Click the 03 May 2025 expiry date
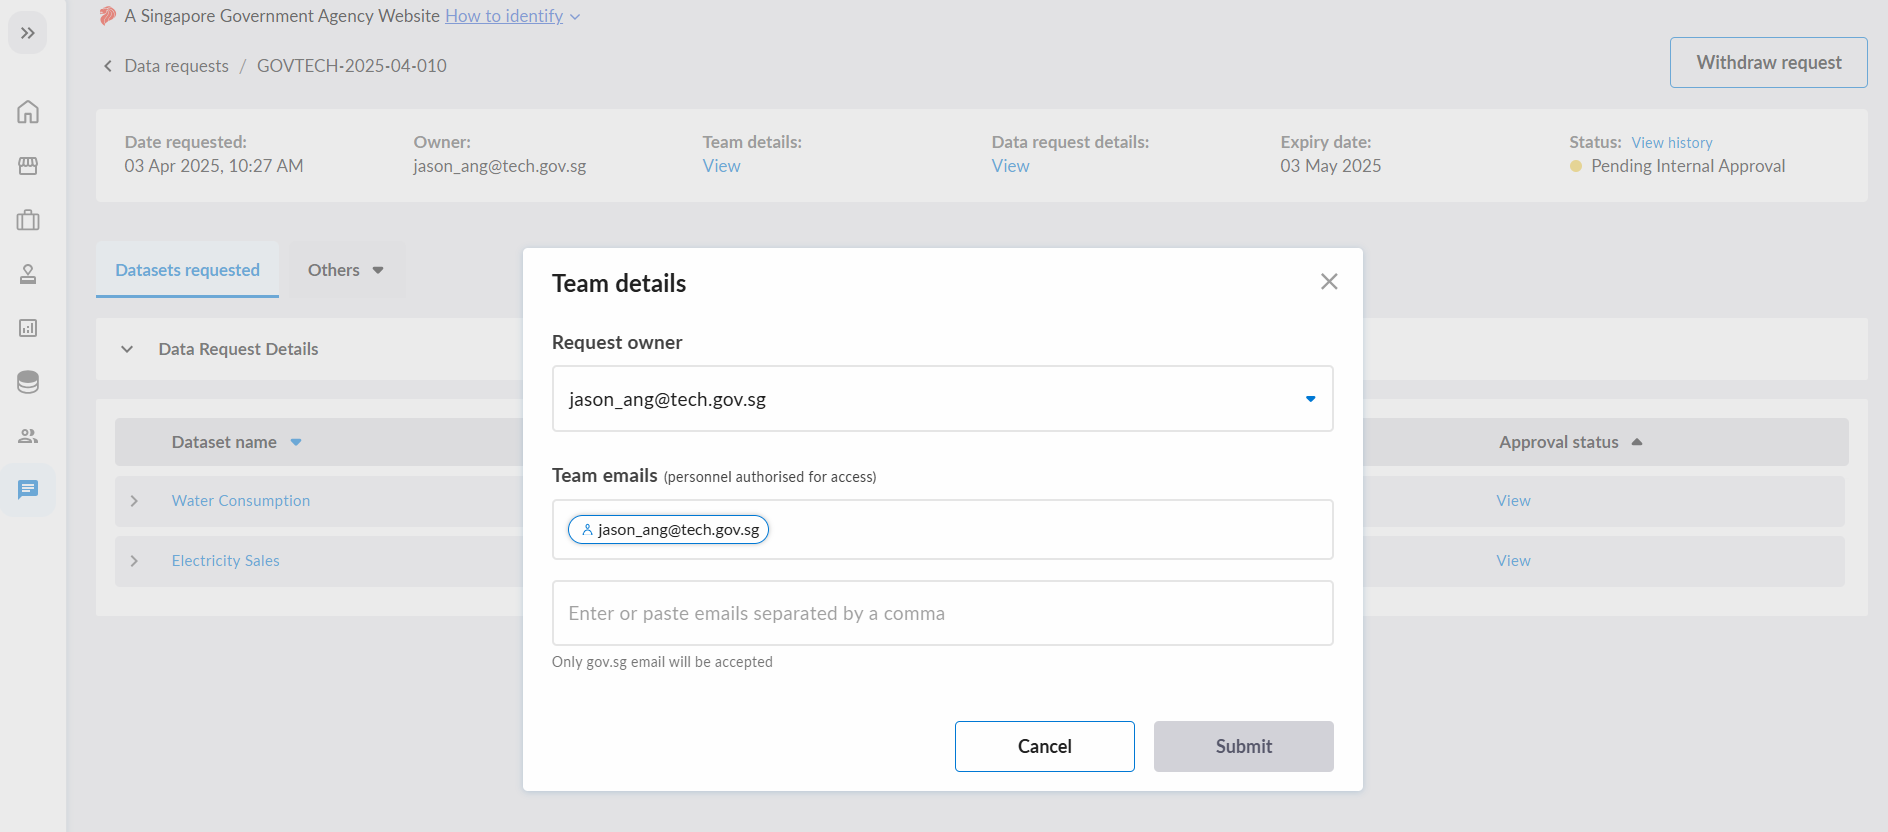1888x832 pixels. click(x=1330, y=166)
